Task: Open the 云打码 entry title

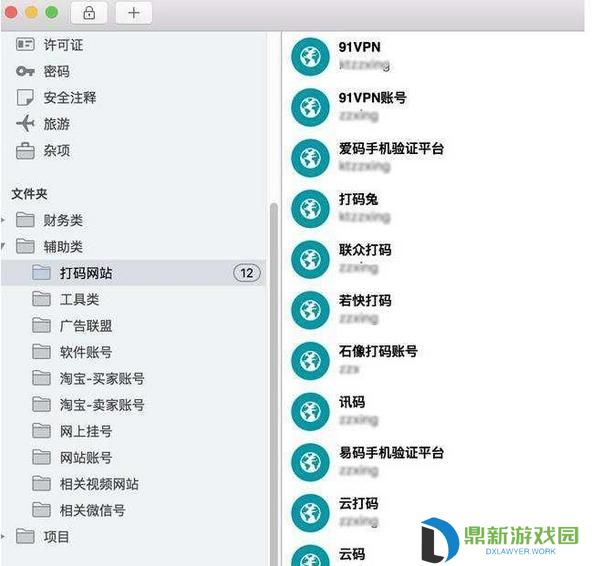Action: 359,503
